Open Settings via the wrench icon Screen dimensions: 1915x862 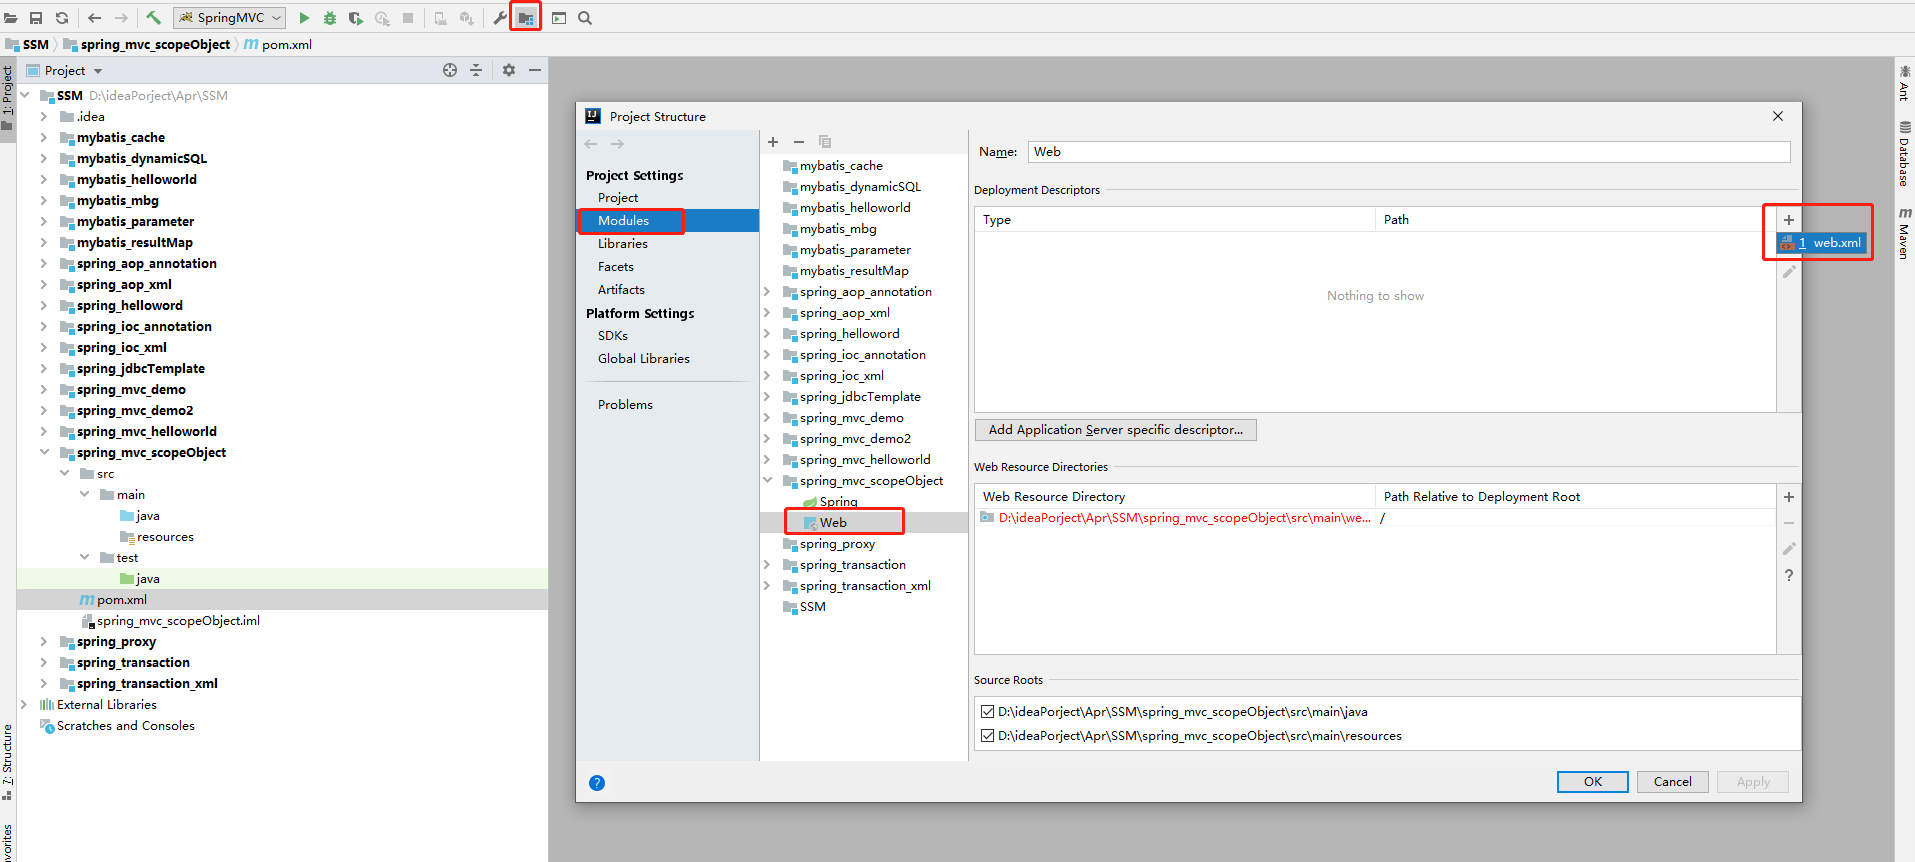point(500,18)
